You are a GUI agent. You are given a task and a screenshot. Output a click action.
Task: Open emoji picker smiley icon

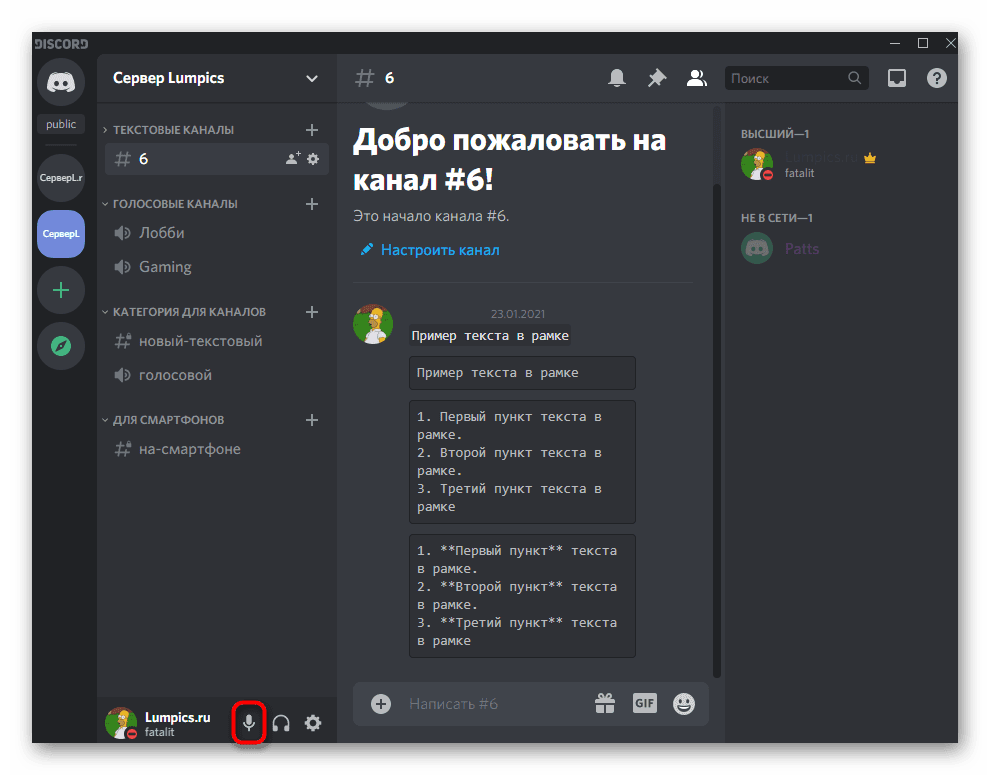(684, 704)
